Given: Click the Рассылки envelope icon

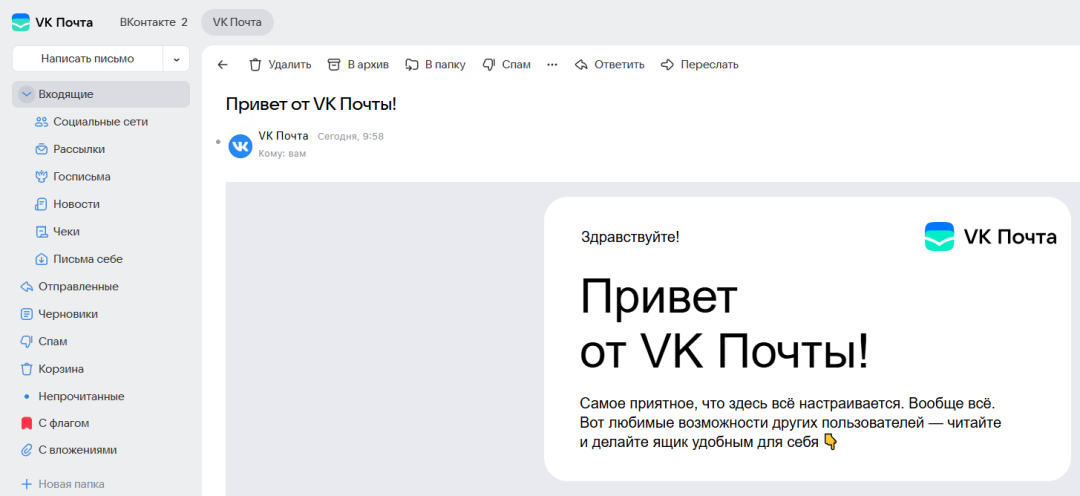Looking at the screenshot, I should coord(41,149).
